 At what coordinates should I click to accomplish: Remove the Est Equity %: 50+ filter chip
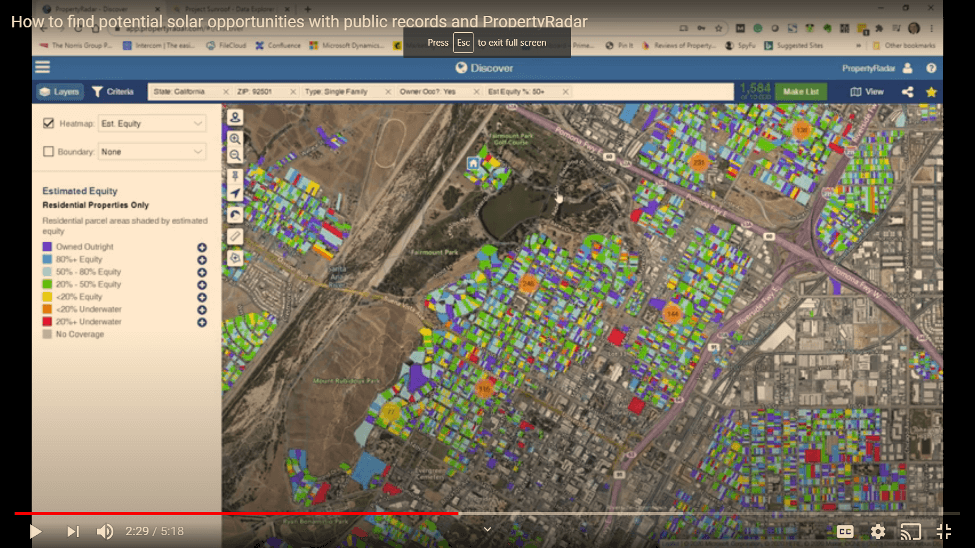tap(565, 92)
